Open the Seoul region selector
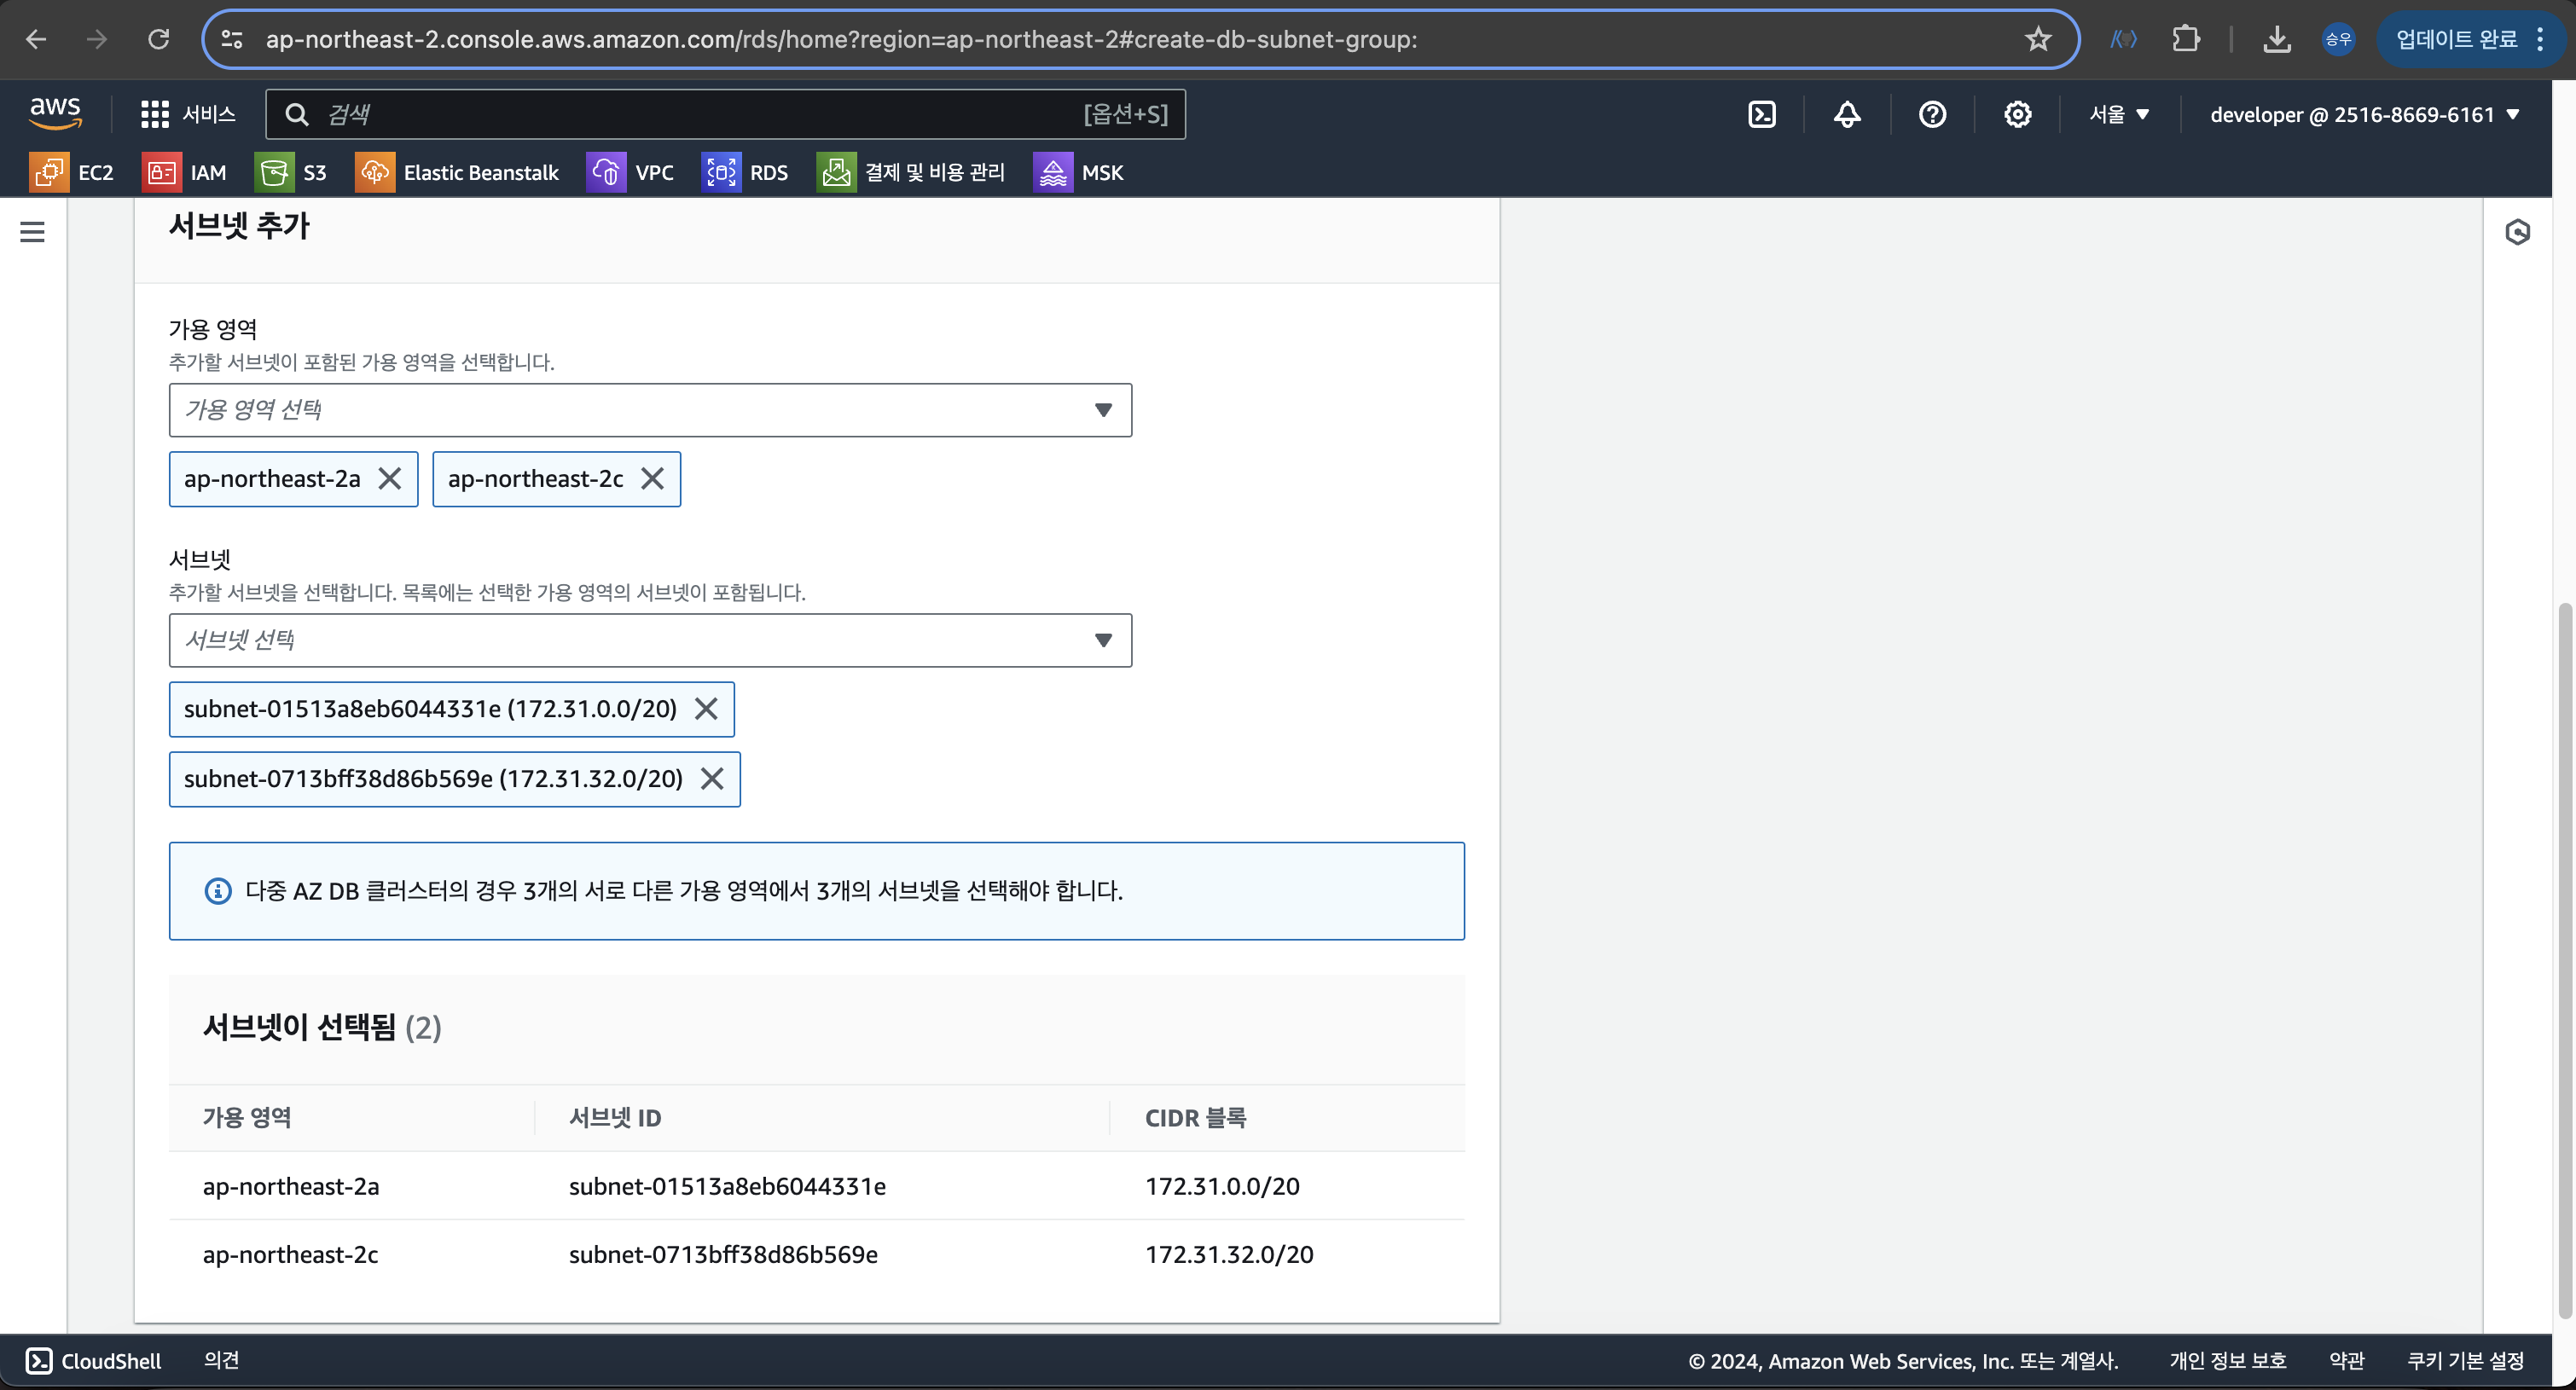Image resolution: width=2576 pixels, height=1390 pixels. (x=2118, y=114)
